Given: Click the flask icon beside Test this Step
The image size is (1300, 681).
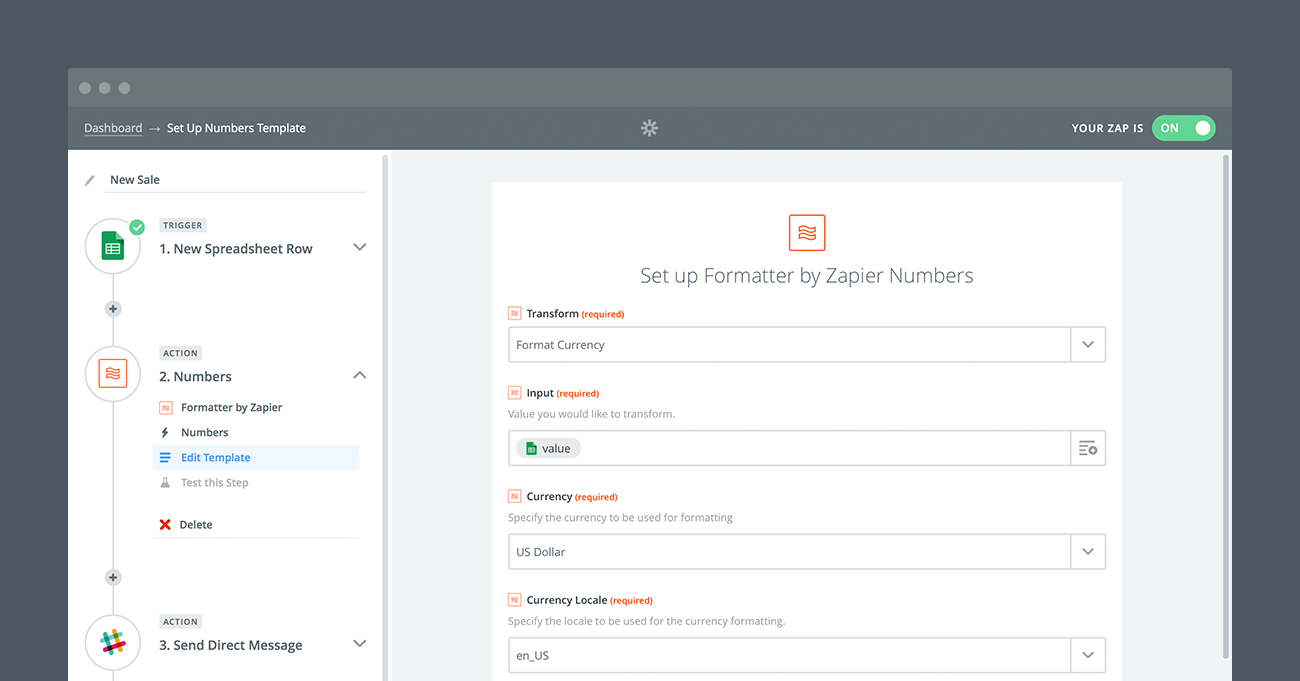Looking at the screenshot, I should point(165,483).
